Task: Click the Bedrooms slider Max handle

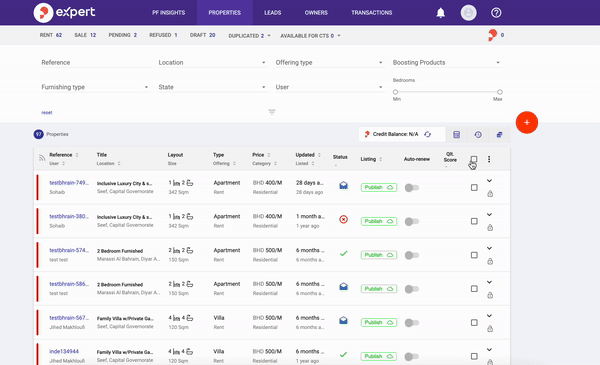Action: [499, 92]
